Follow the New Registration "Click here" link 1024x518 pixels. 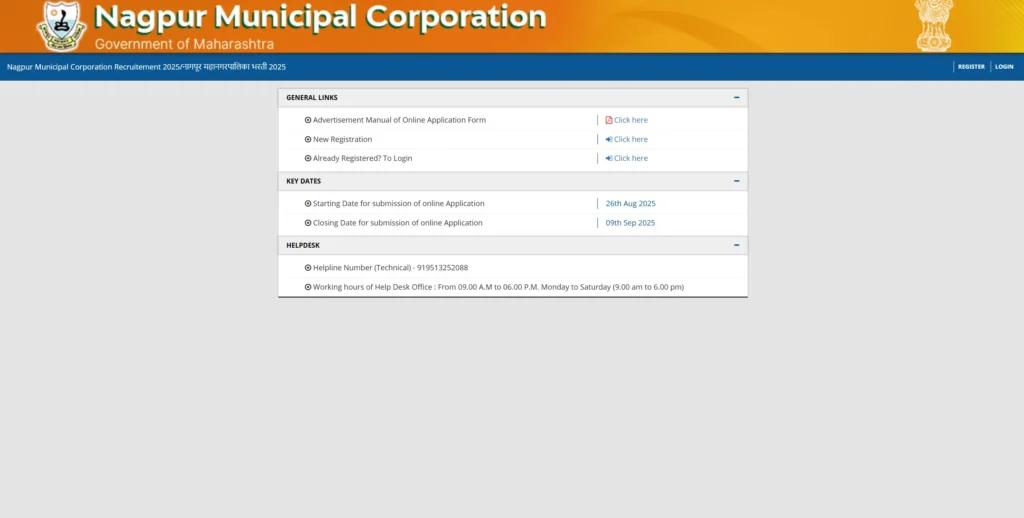[630, 139]
